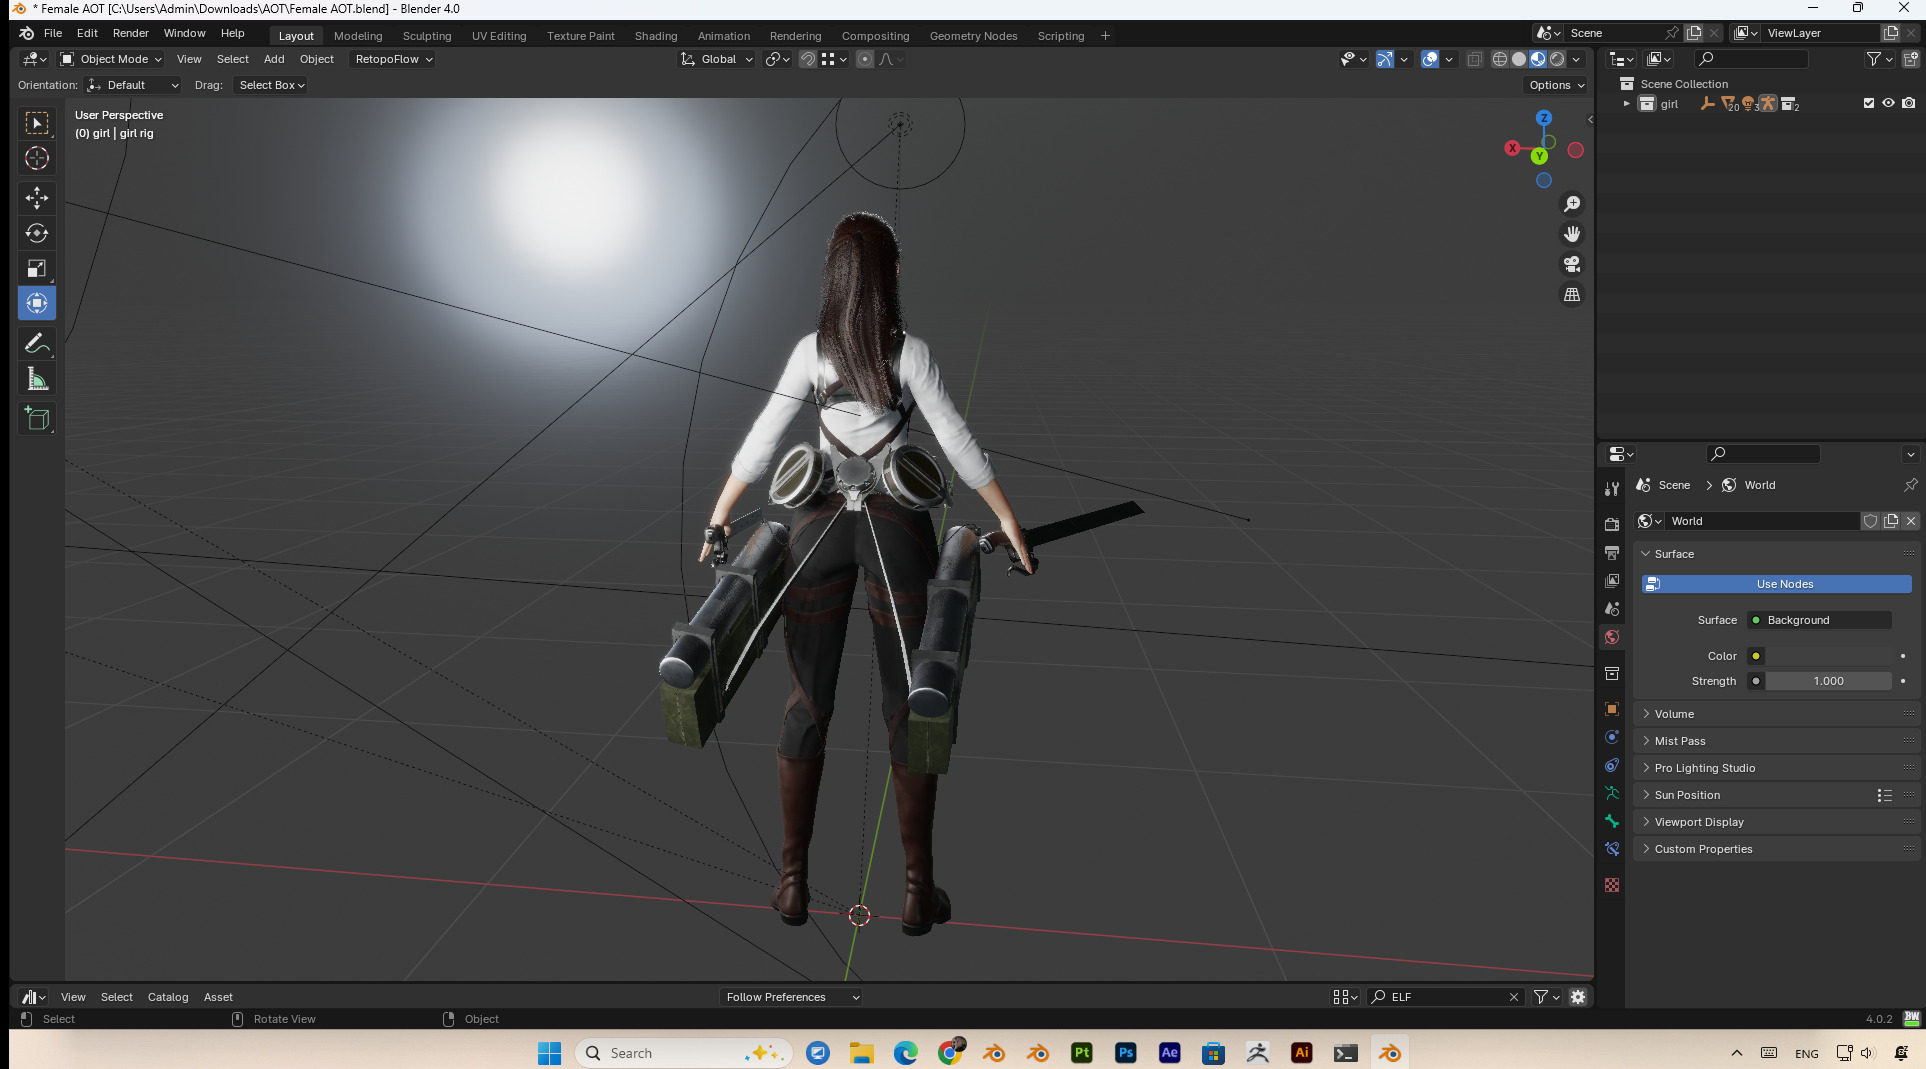Switch to wireframe viewport shading
Viewport: 1926px width, 1069px height.
tap(1500, 59)
